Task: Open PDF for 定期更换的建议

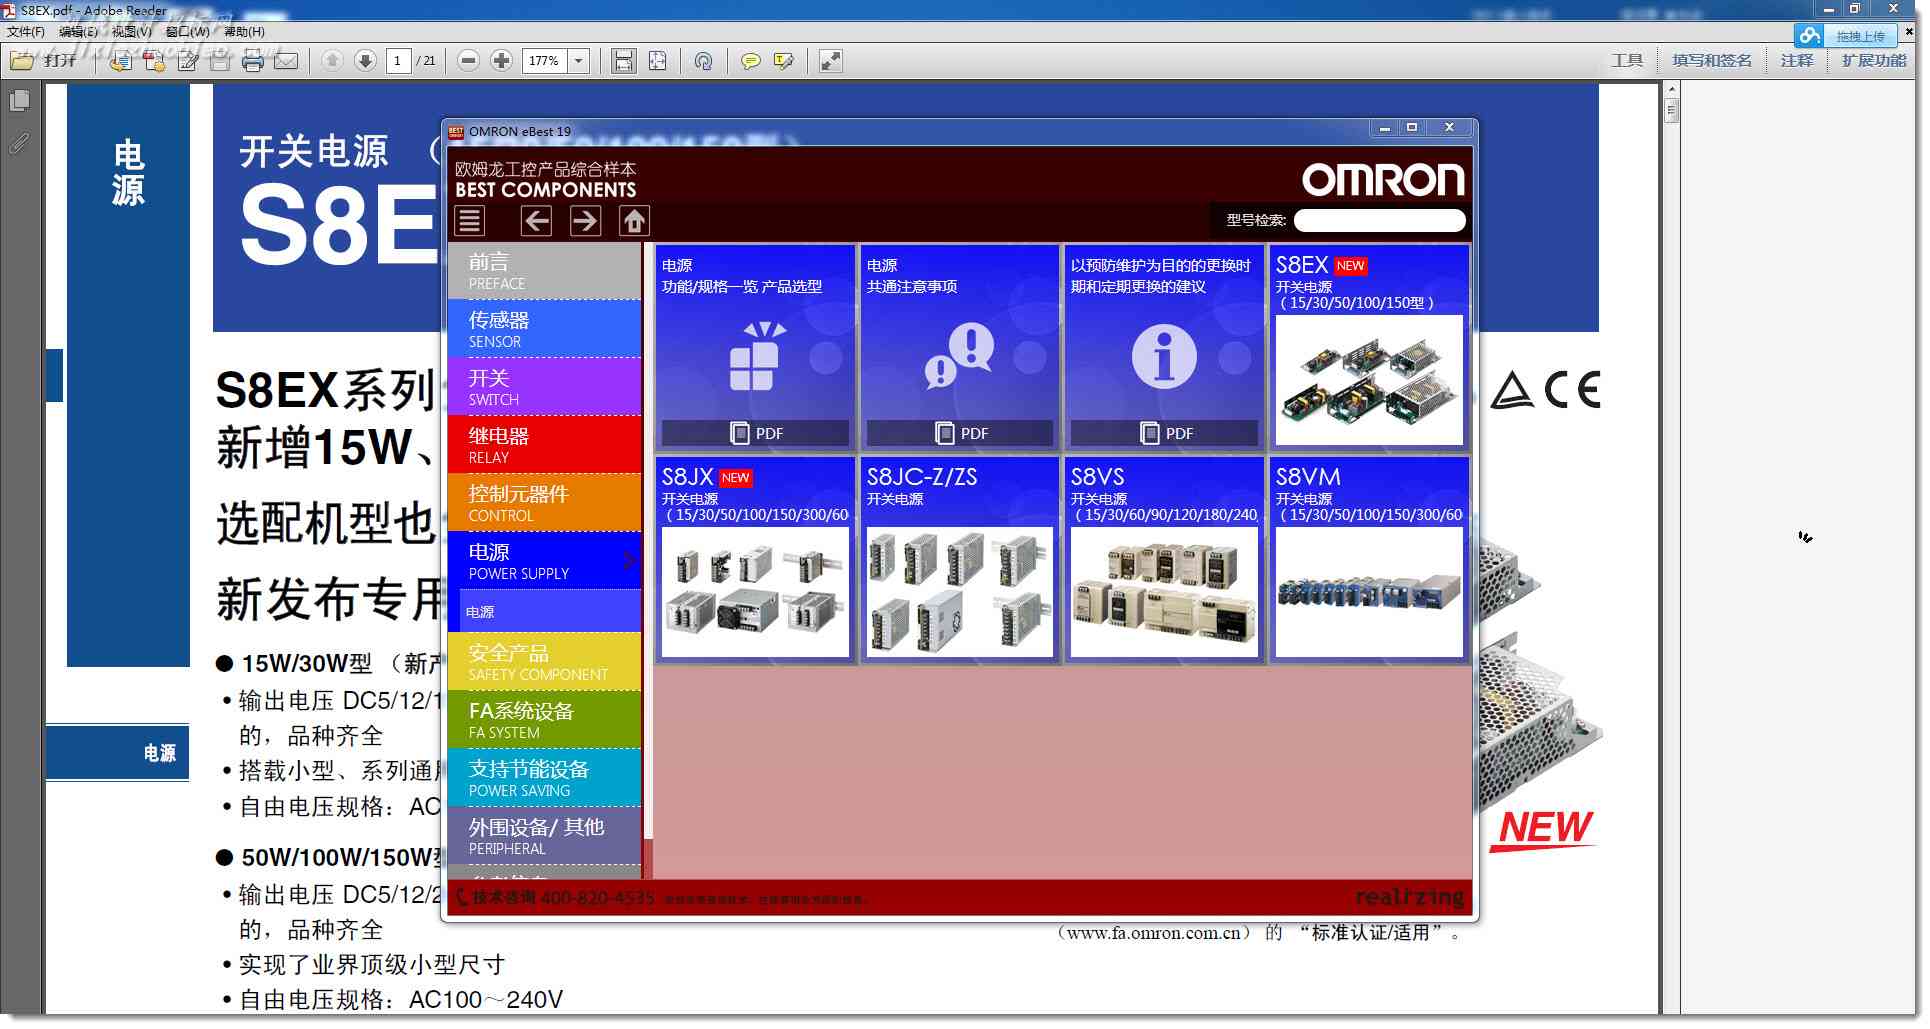Action: coord(1164,433)
